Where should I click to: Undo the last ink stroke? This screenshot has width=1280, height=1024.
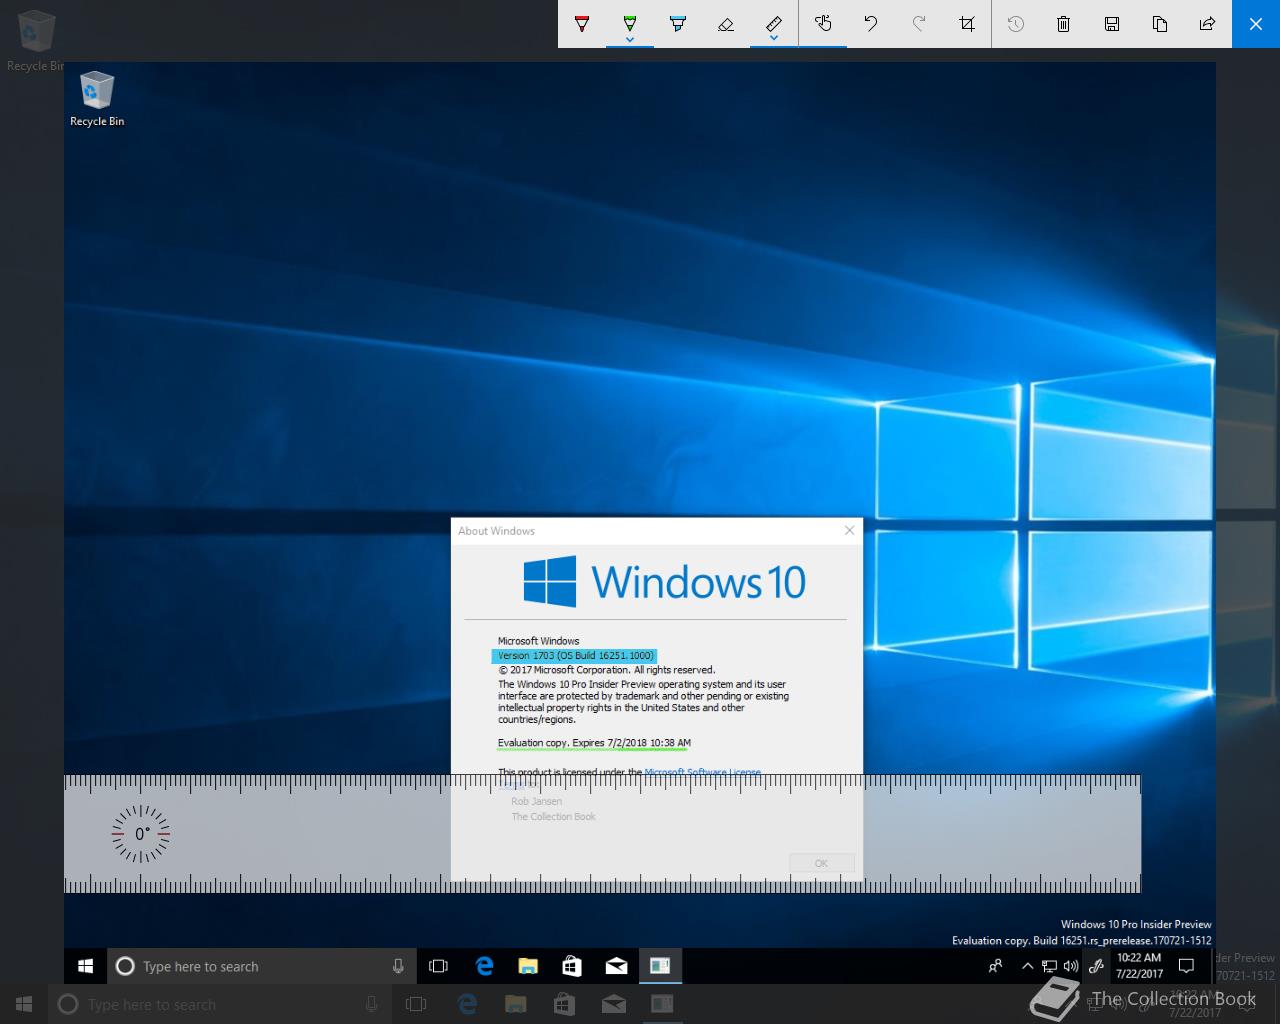(871, 24)
